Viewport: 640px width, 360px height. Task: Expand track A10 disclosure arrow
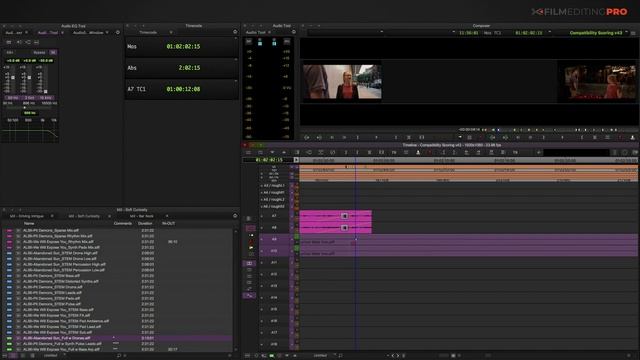coord(262,251)
